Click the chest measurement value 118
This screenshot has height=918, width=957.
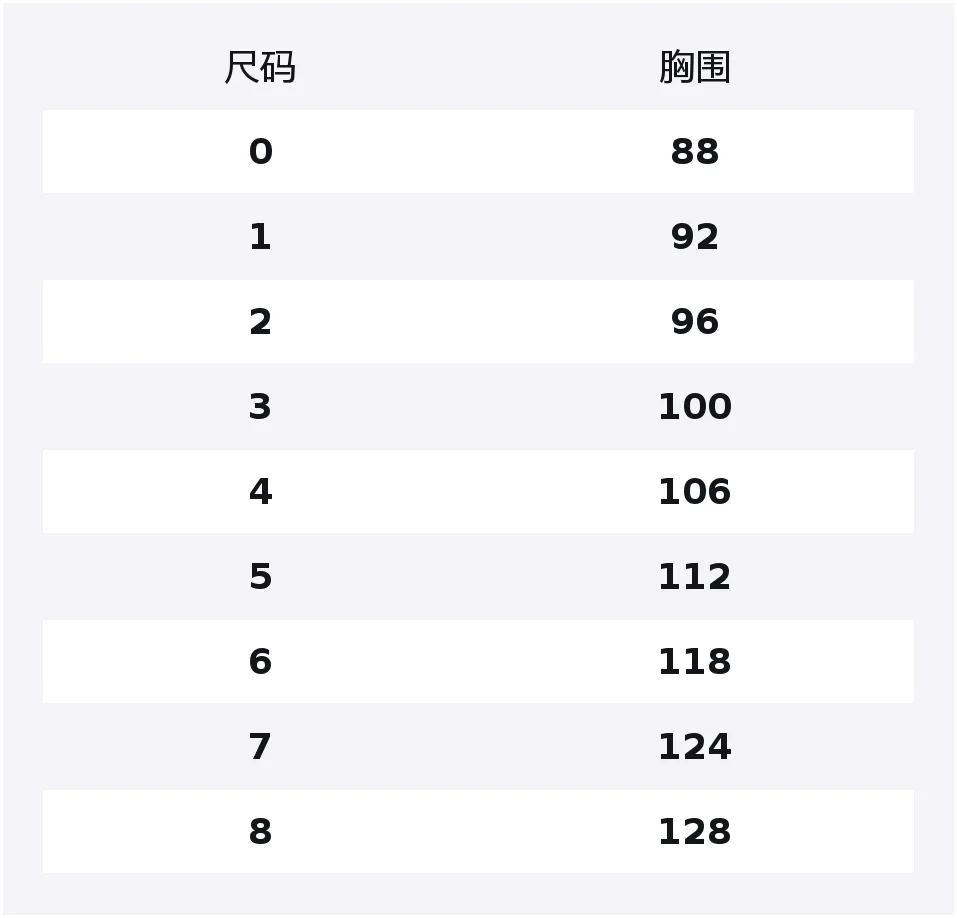(695, 662)
